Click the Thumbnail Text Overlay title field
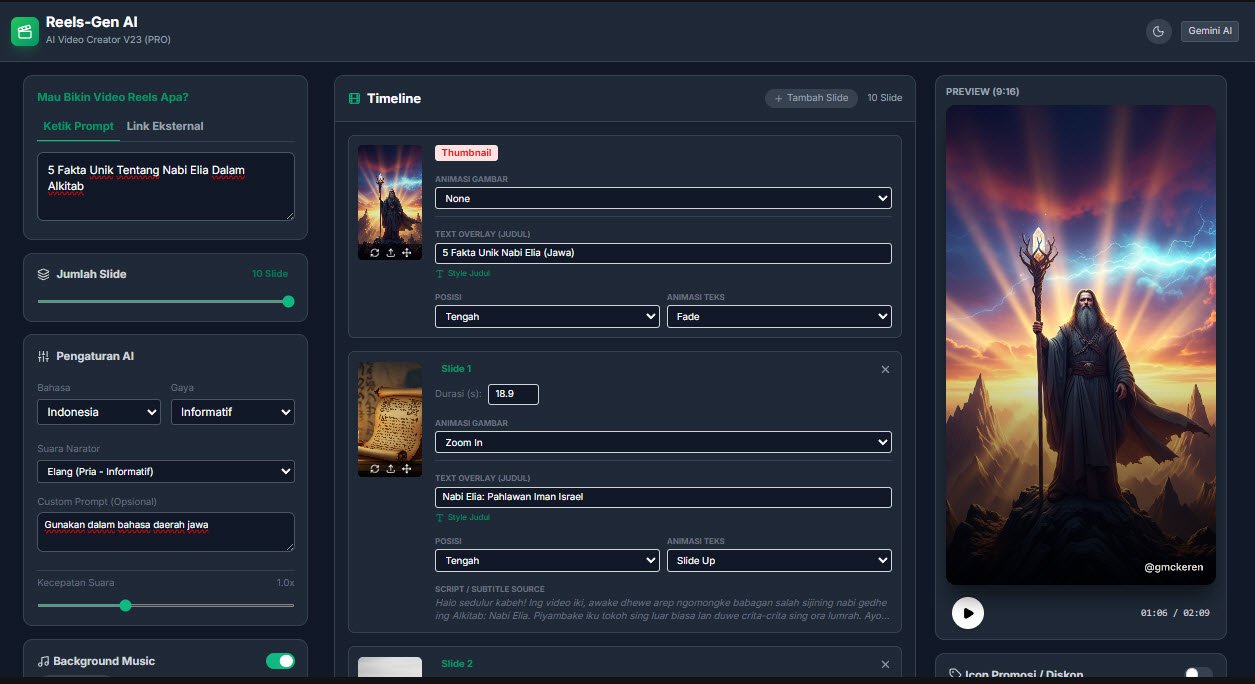 (x=663, y=253)
